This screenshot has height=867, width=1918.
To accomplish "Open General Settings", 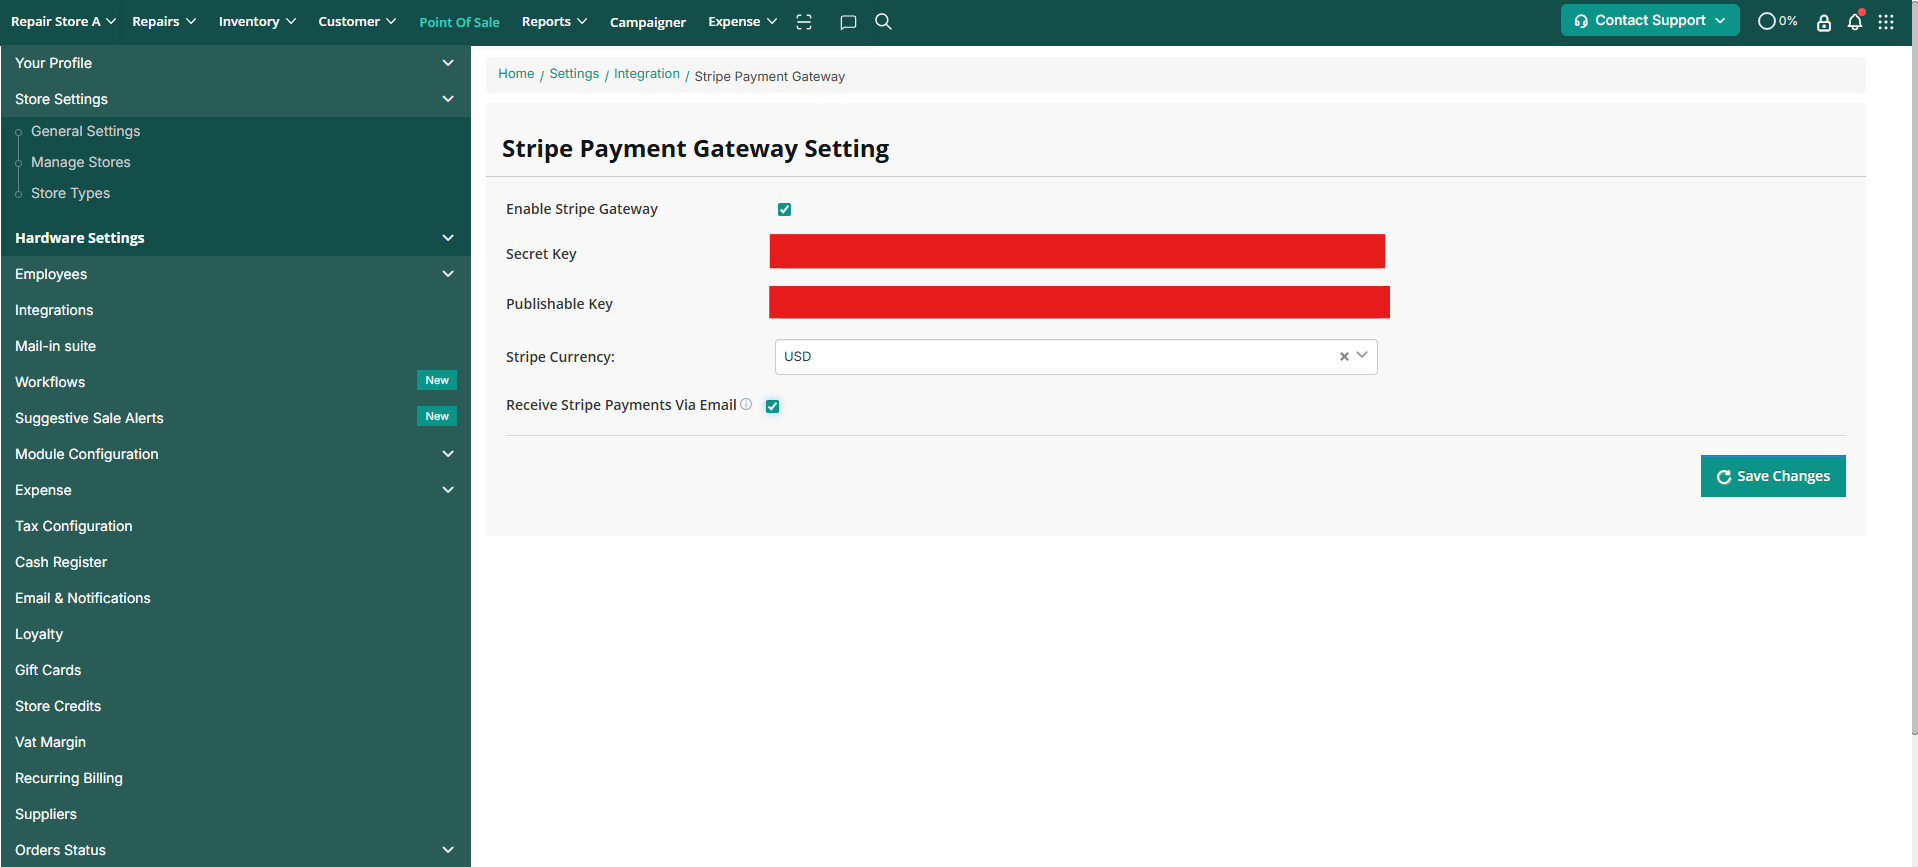I will click(x=85, y=131).
